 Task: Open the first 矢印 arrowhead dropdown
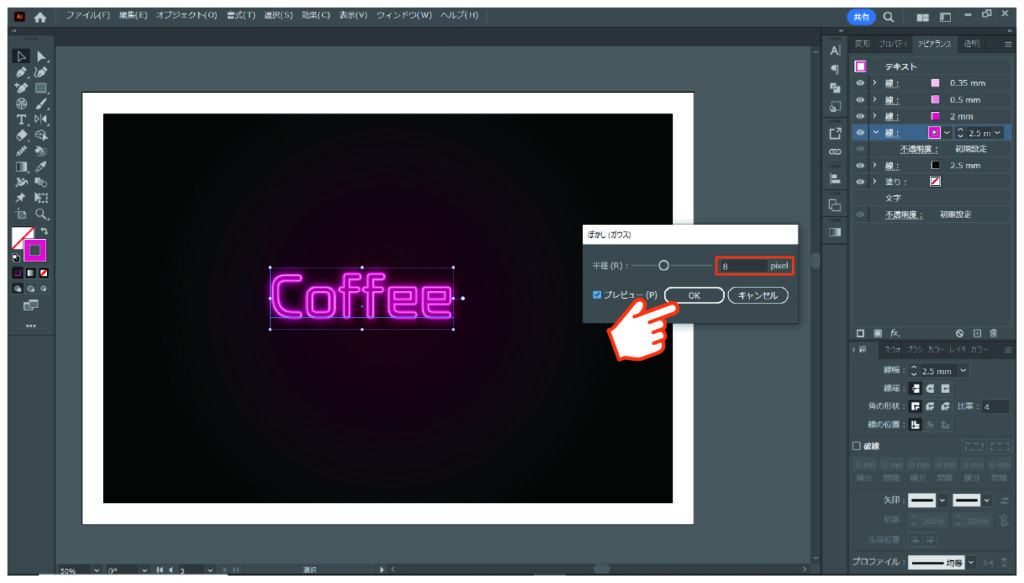click(x=942, y=501)
